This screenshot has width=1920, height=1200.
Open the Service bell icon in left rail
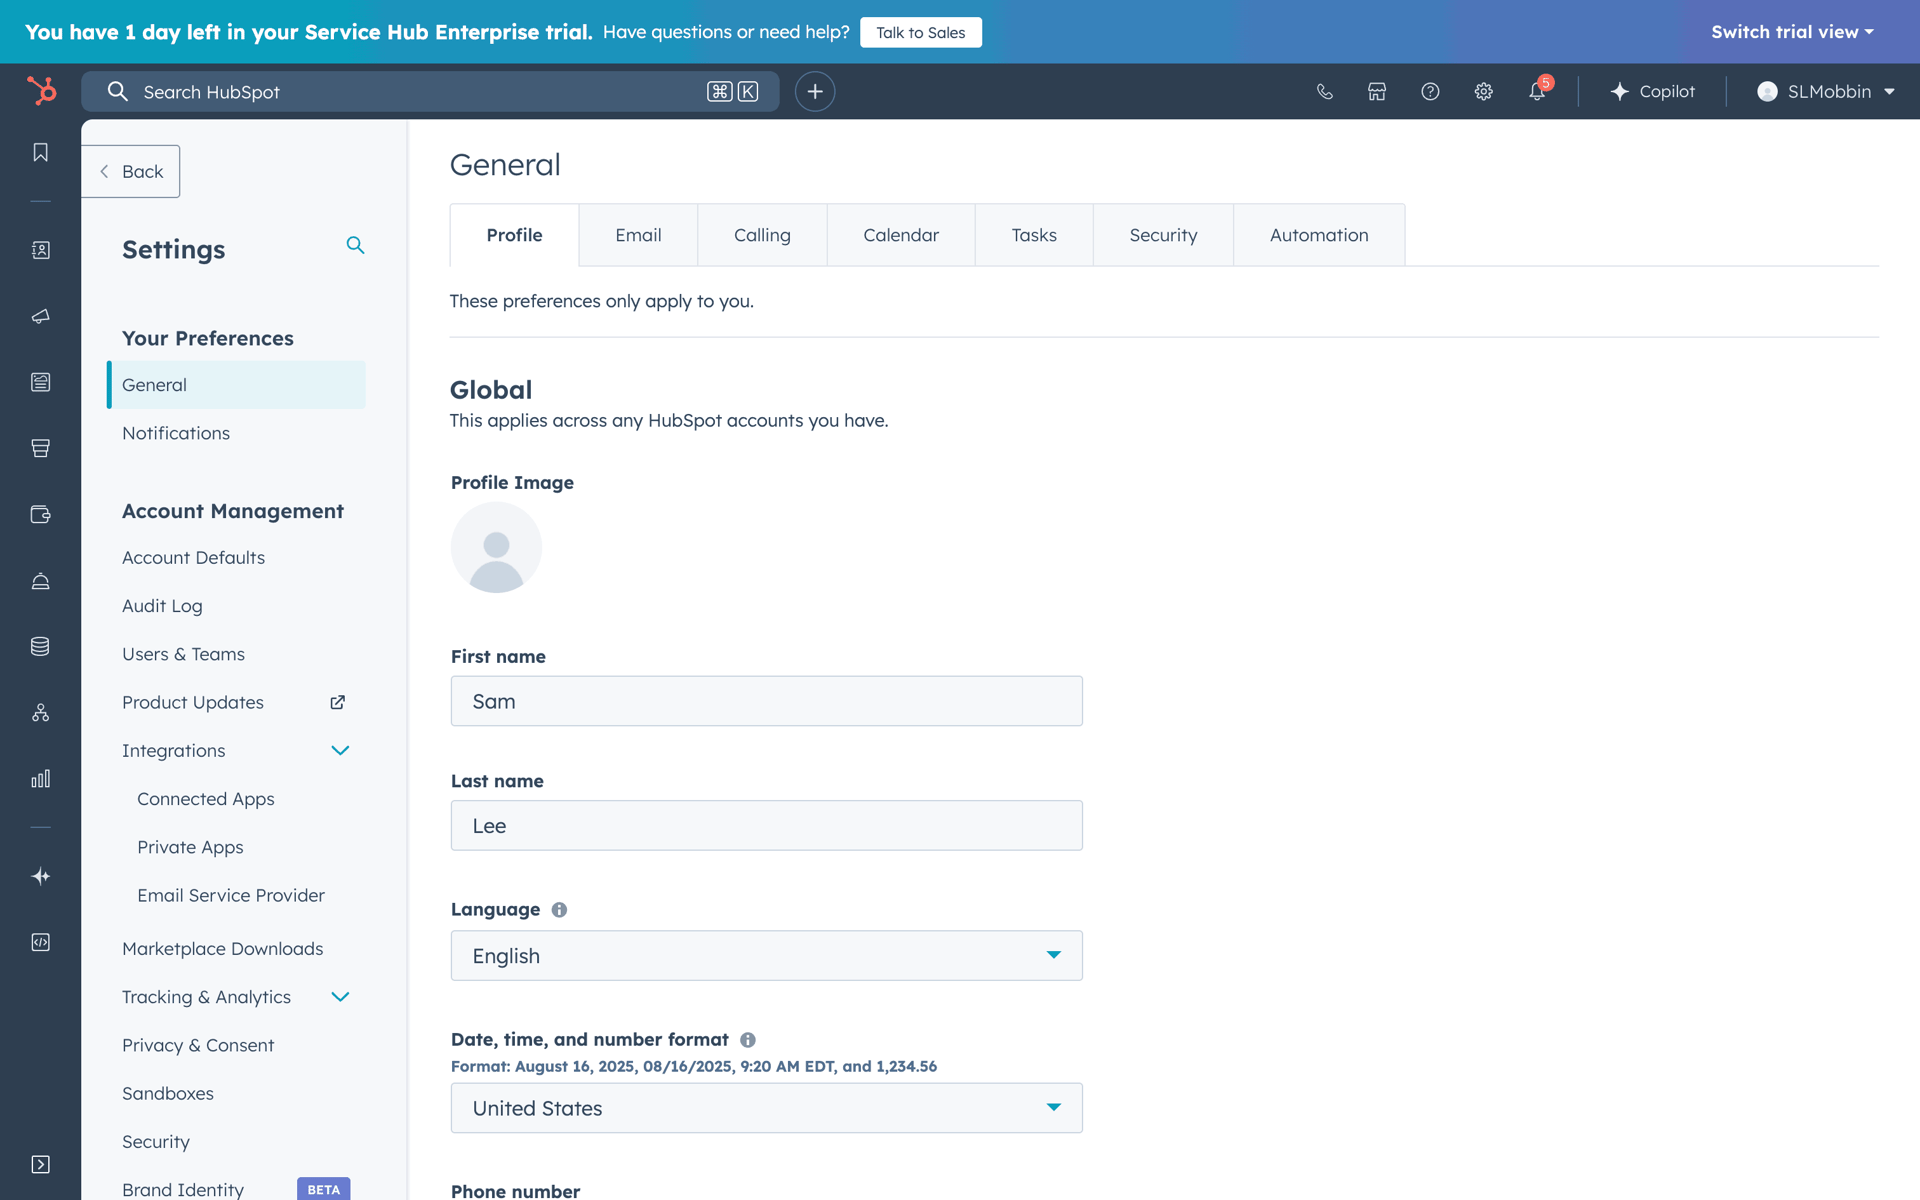(x=40, y=581)
